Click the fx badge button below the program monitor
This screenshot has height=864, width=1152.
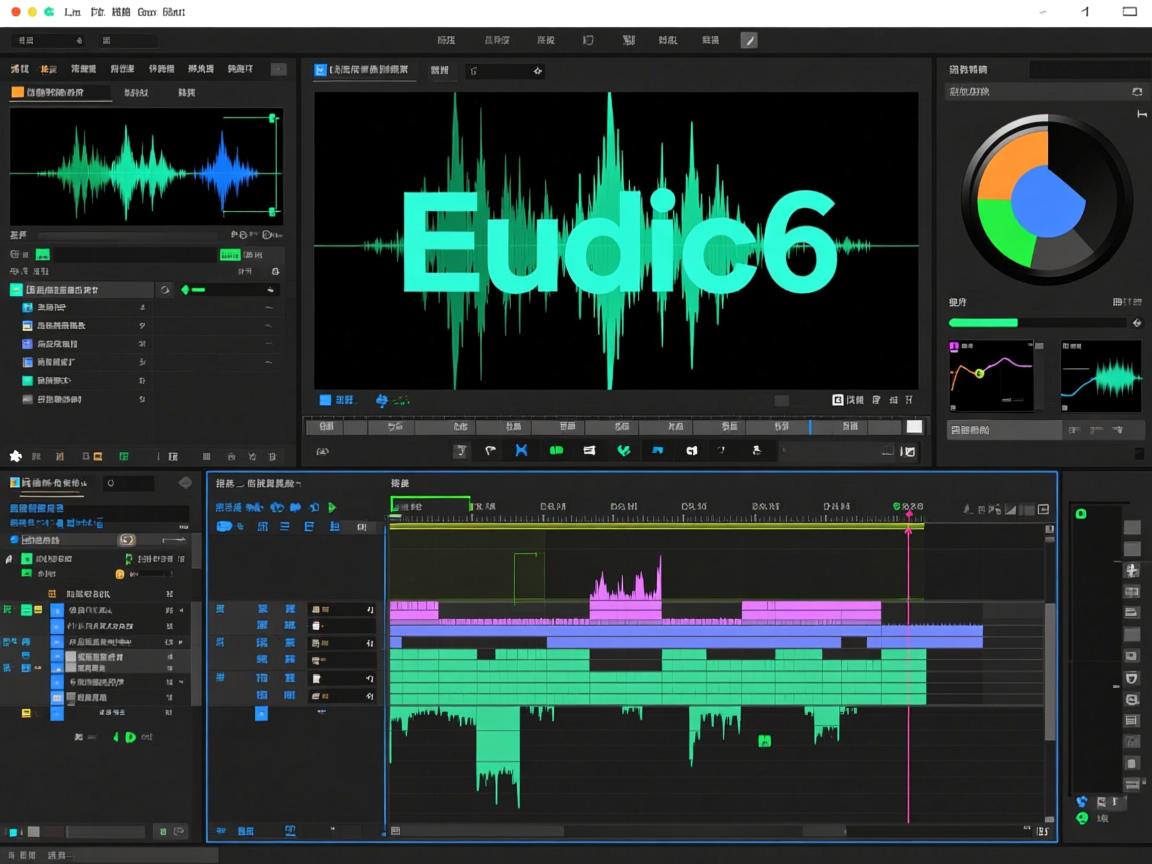[x=836, y=398]
